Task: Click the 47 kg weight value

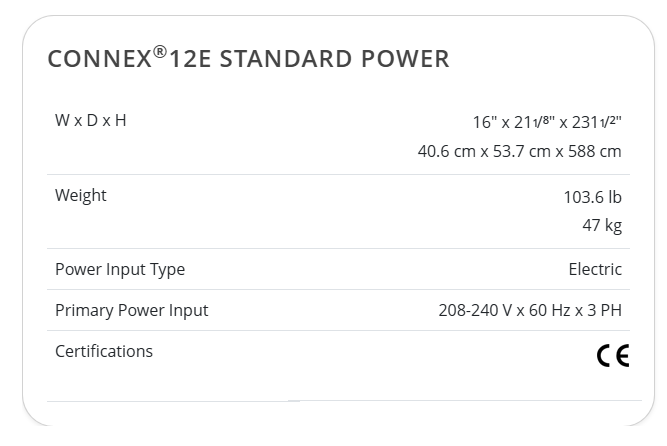Action: click(x=602, y=226)
